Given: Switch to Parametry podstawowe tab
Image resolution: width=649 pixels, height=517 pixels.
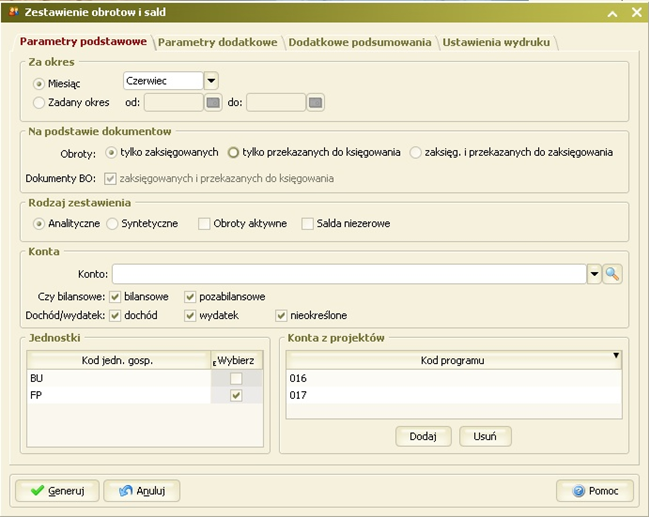Looking at the screenshot, I should (83, 41).
